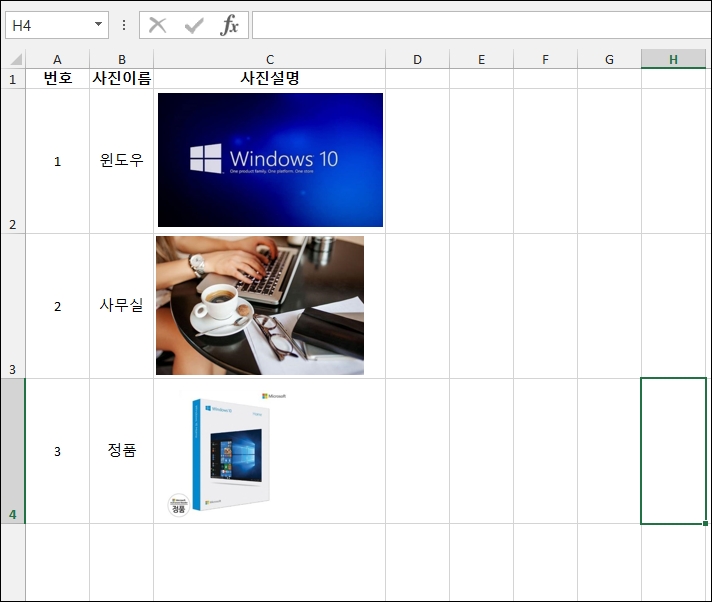Select the office laptop and coffee picture
The image size is (712, 602).
(x=260, y=305)
